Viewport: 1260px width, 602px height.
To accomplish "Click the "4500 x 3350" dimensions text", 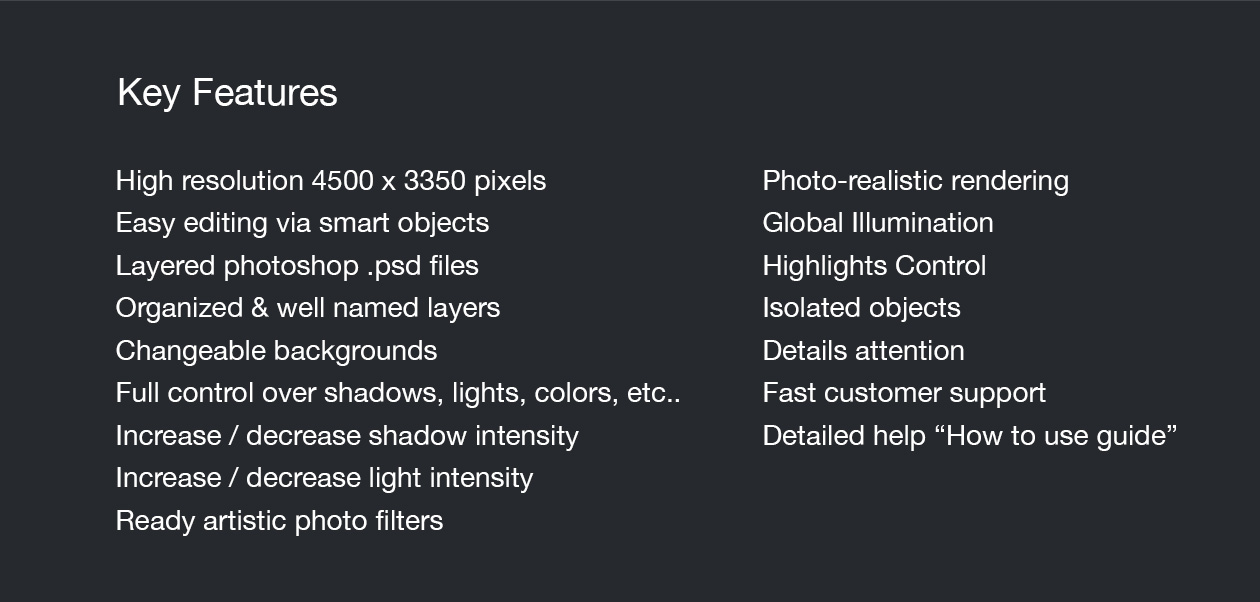I will tap(388, 181).
